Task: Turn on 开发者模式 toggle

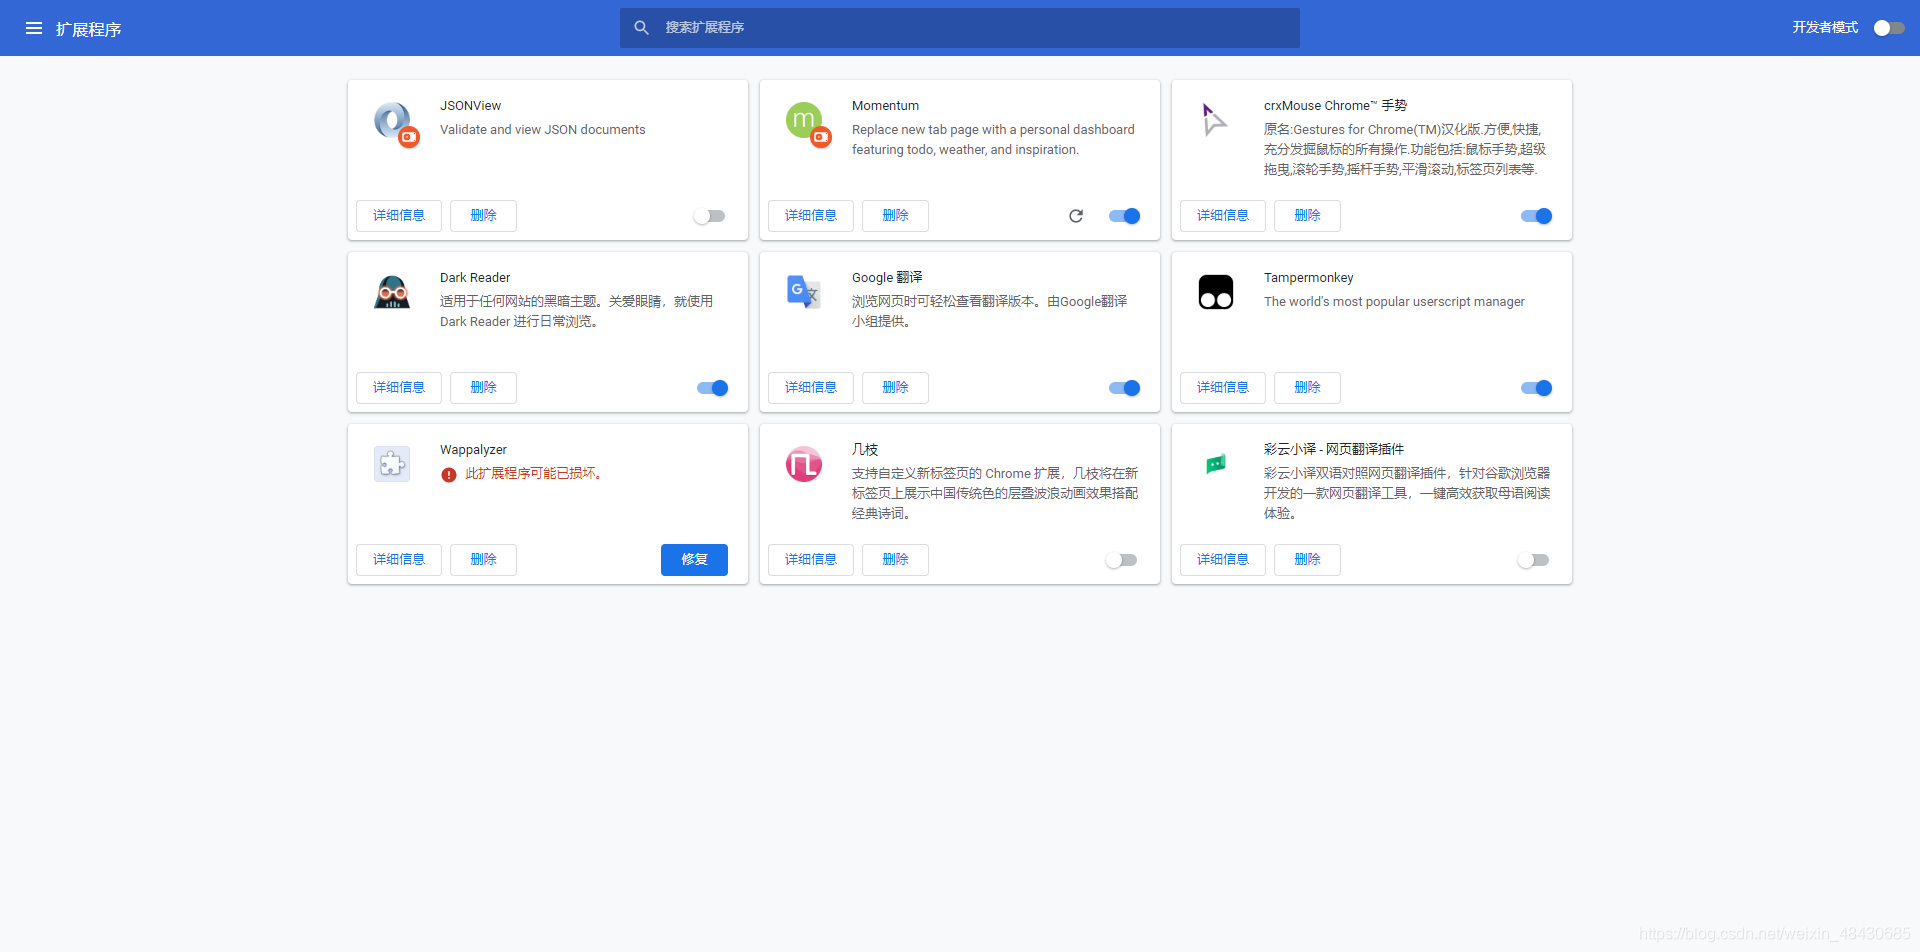Action: coord(1889,28)
